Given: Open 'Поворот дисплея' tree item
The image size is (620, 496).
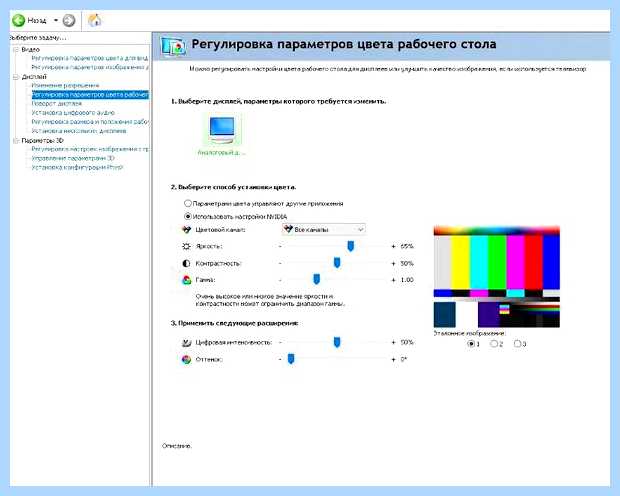Looking at the screenshot, I should coord(57,104).
